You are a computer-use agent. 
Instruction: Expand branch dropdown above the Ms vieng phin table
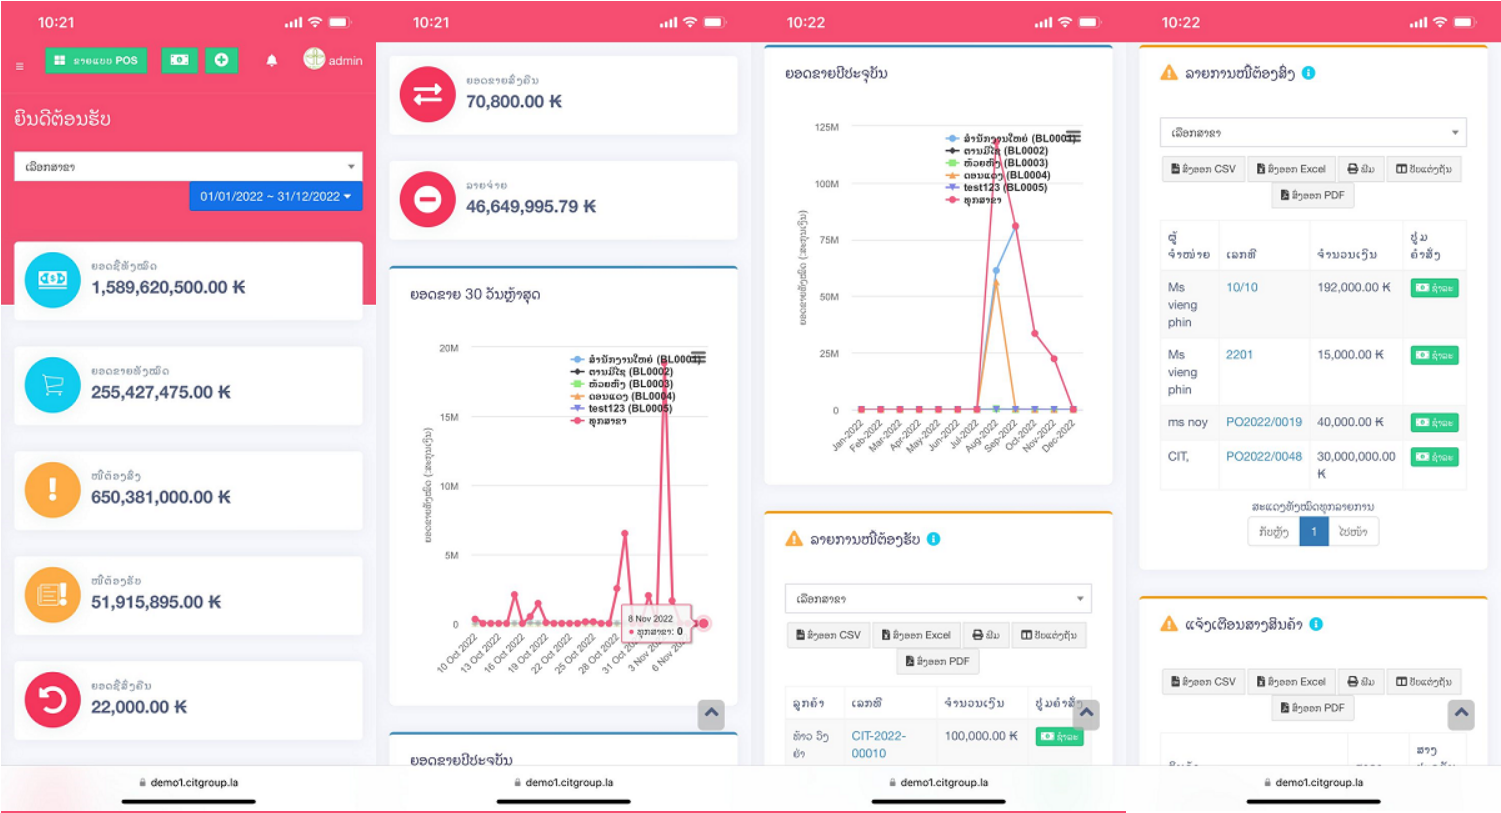(1313, 132)
